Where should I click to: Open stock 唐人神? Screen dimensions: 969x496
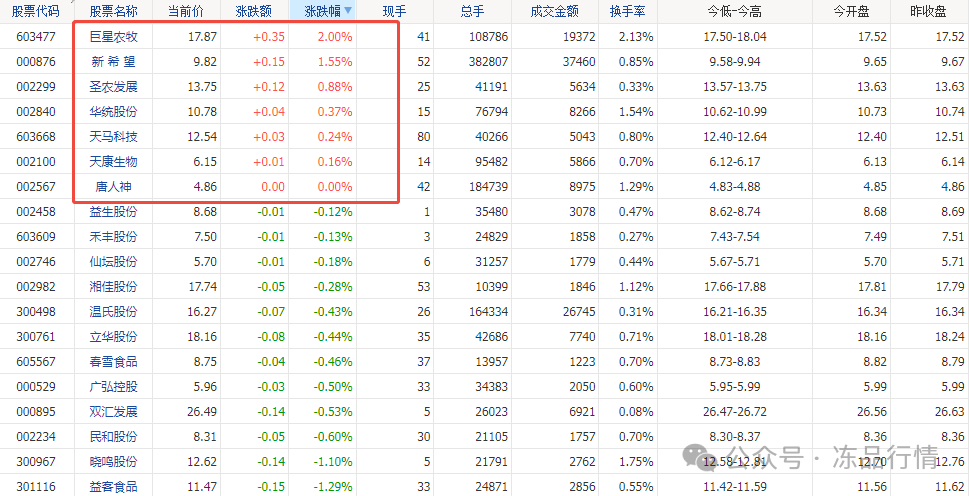click(x=113, y=187)
